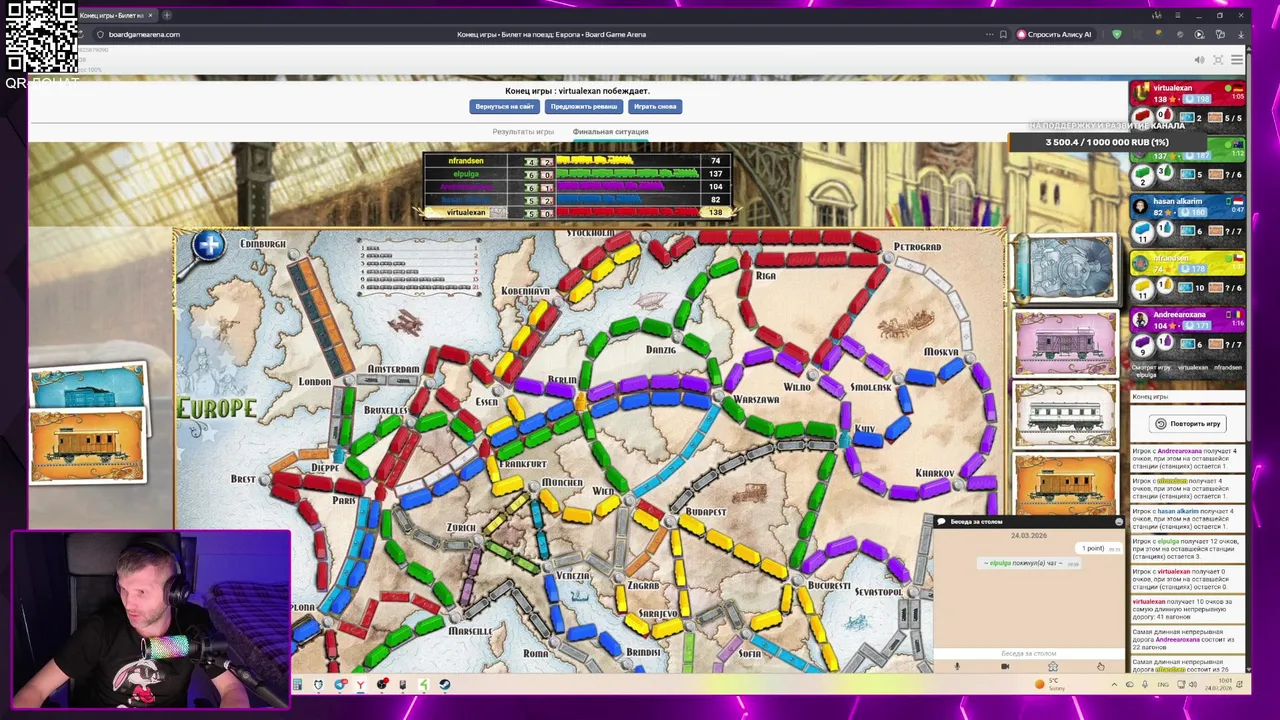The image size is (1280, 720).
Task: Switch to 'Результаты игры' tab
Action: tap(523, 132)
